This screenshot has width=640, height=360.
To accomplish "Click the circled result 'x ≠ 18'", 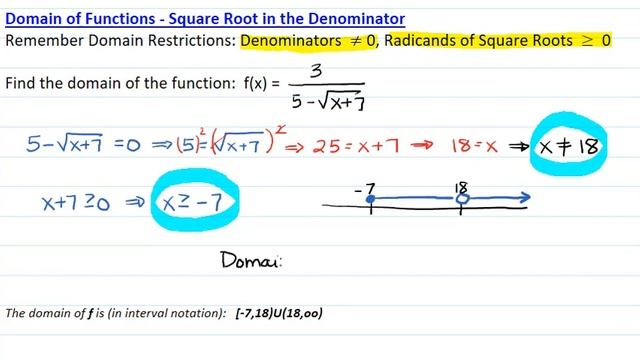I will tap(569, 144).
